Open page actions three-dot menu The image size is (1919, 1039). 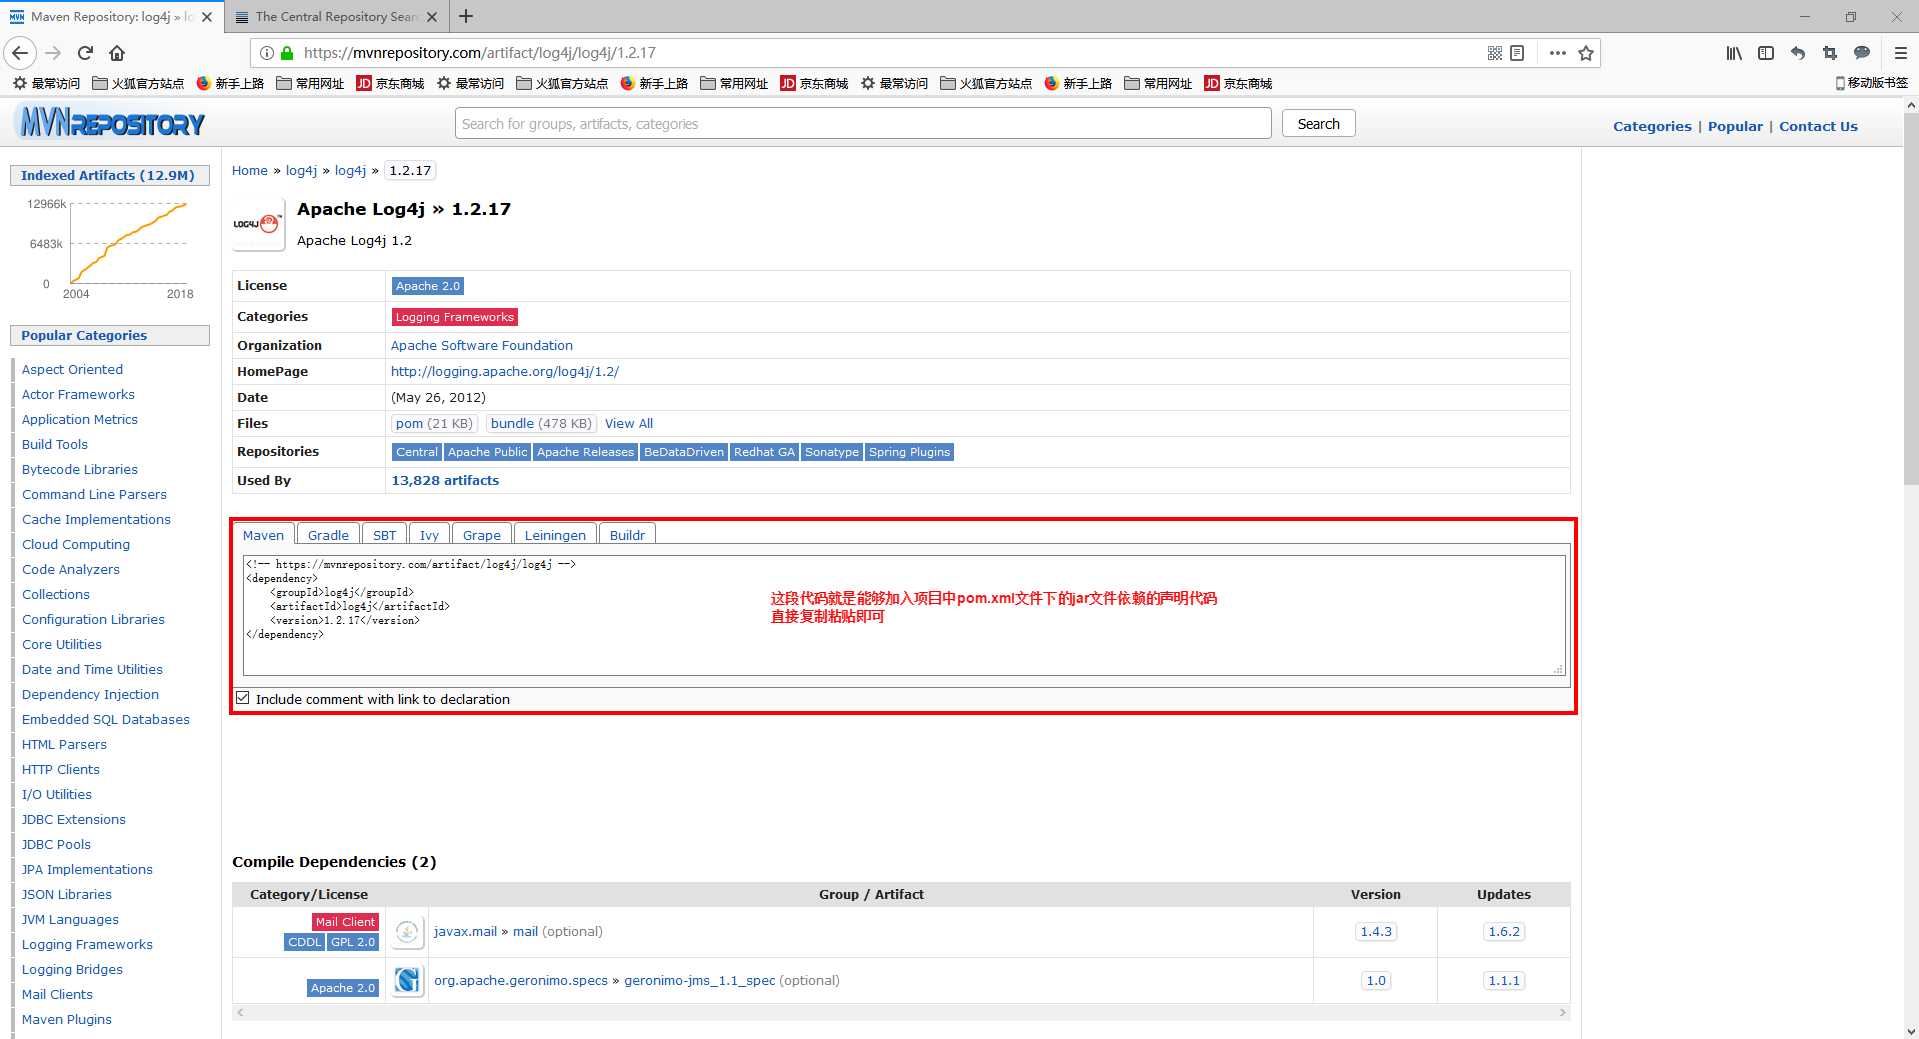coord(1557,53)
